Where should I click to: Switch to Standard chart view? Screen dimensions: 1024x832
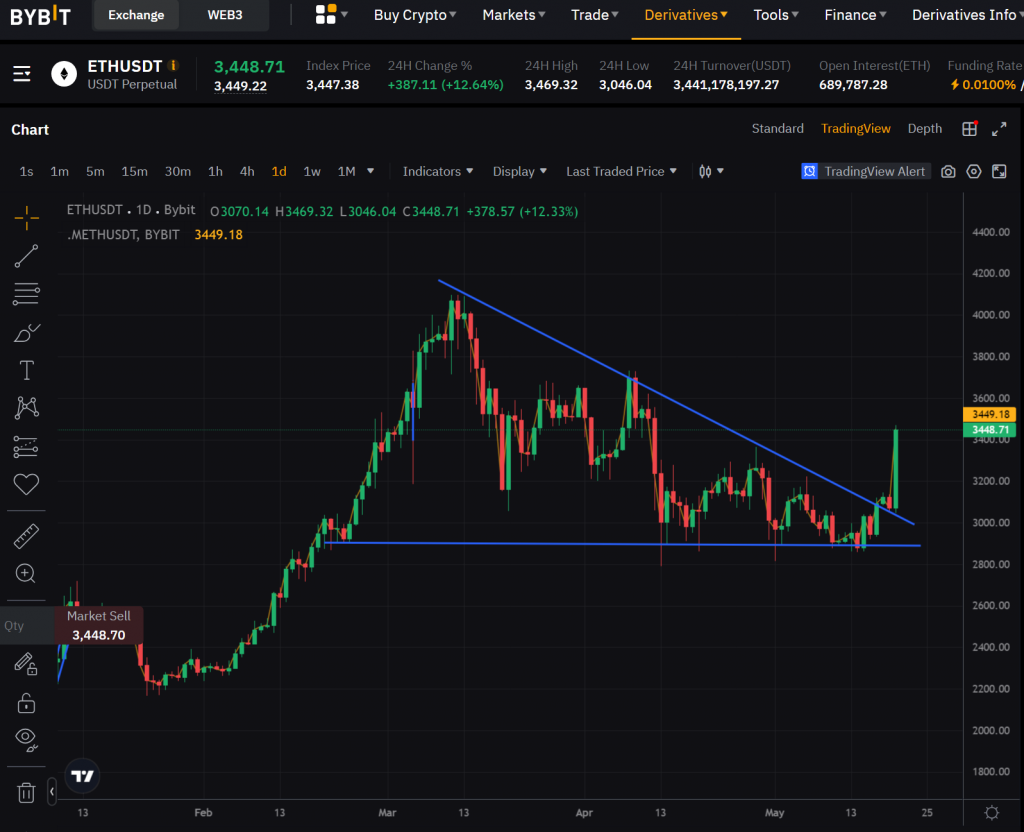[777, 129]
